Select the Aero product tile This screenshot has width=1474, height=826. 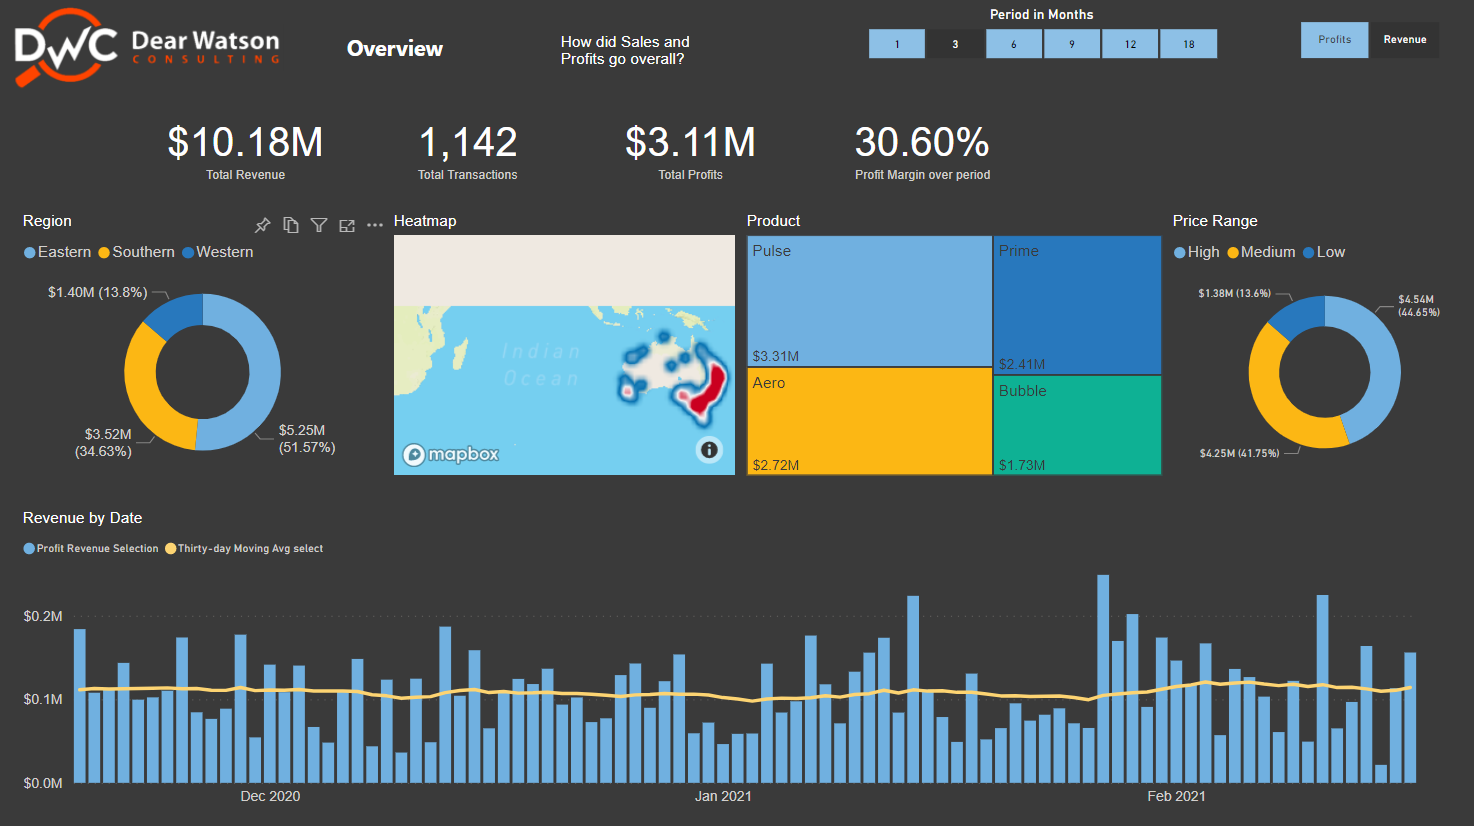coord(869,421)
